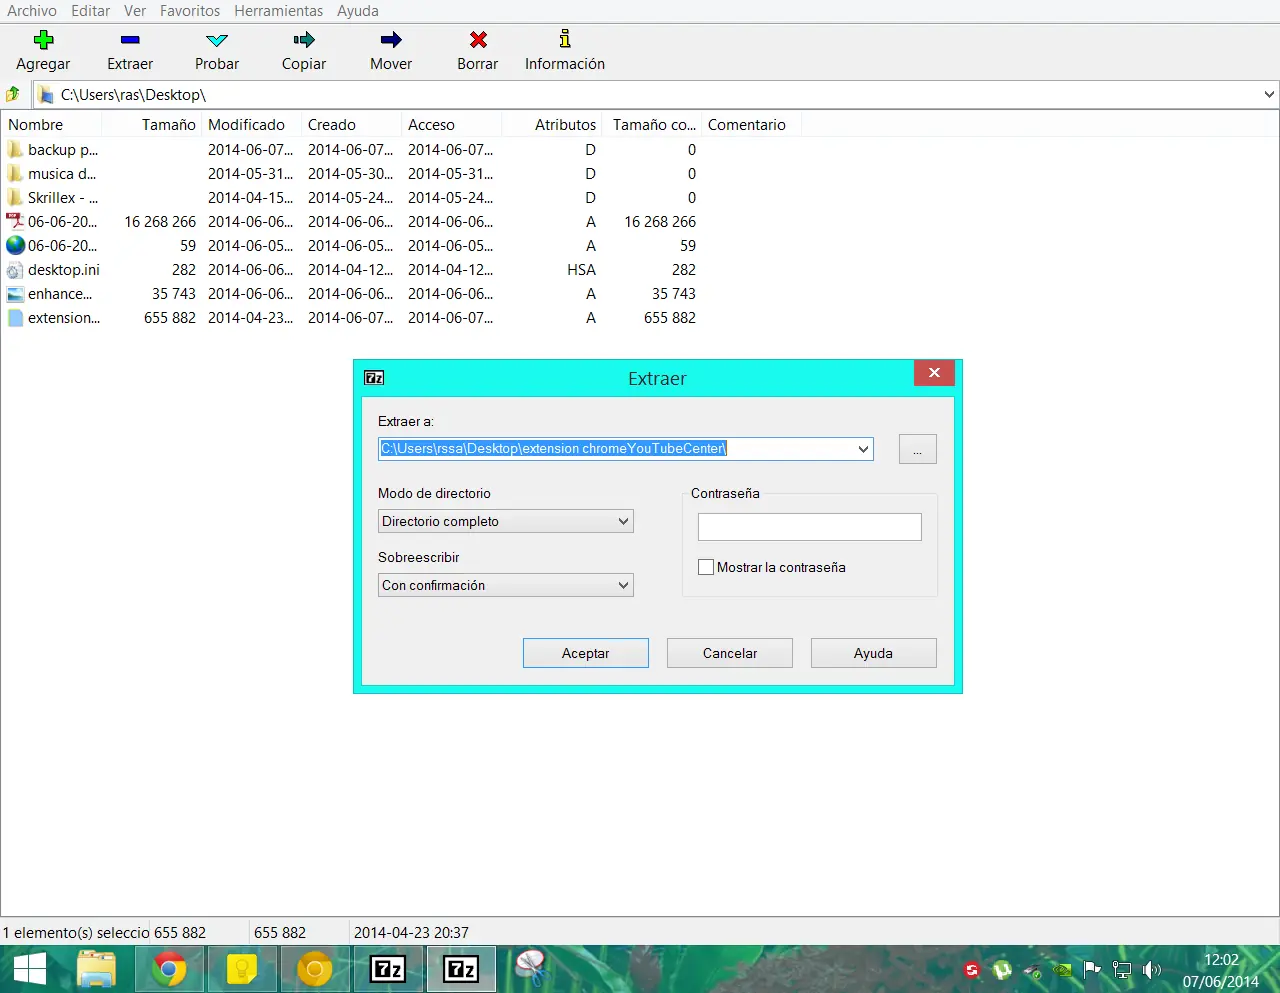The height and width of the screenshot is (993, 1280).
Task: Click the PDF file icon in list
Action: 15,221
